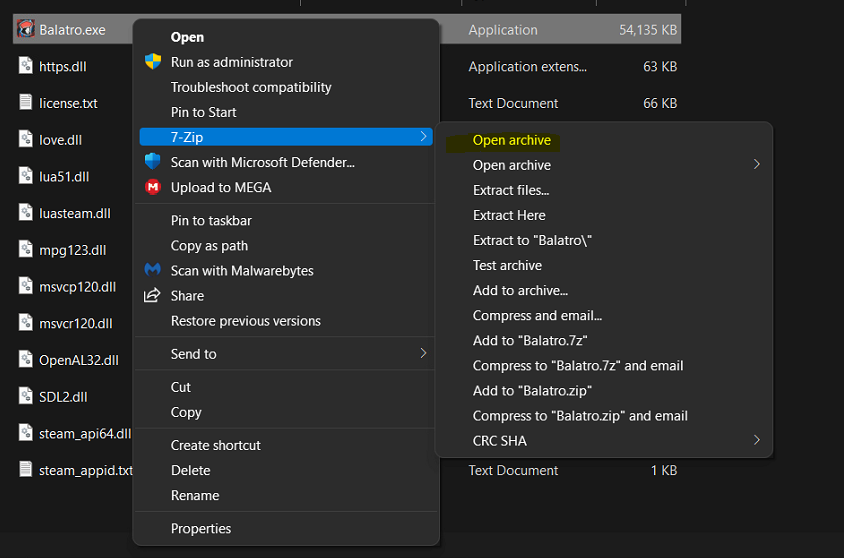Click the Microsoft Defender shield icon

(153, 162)
